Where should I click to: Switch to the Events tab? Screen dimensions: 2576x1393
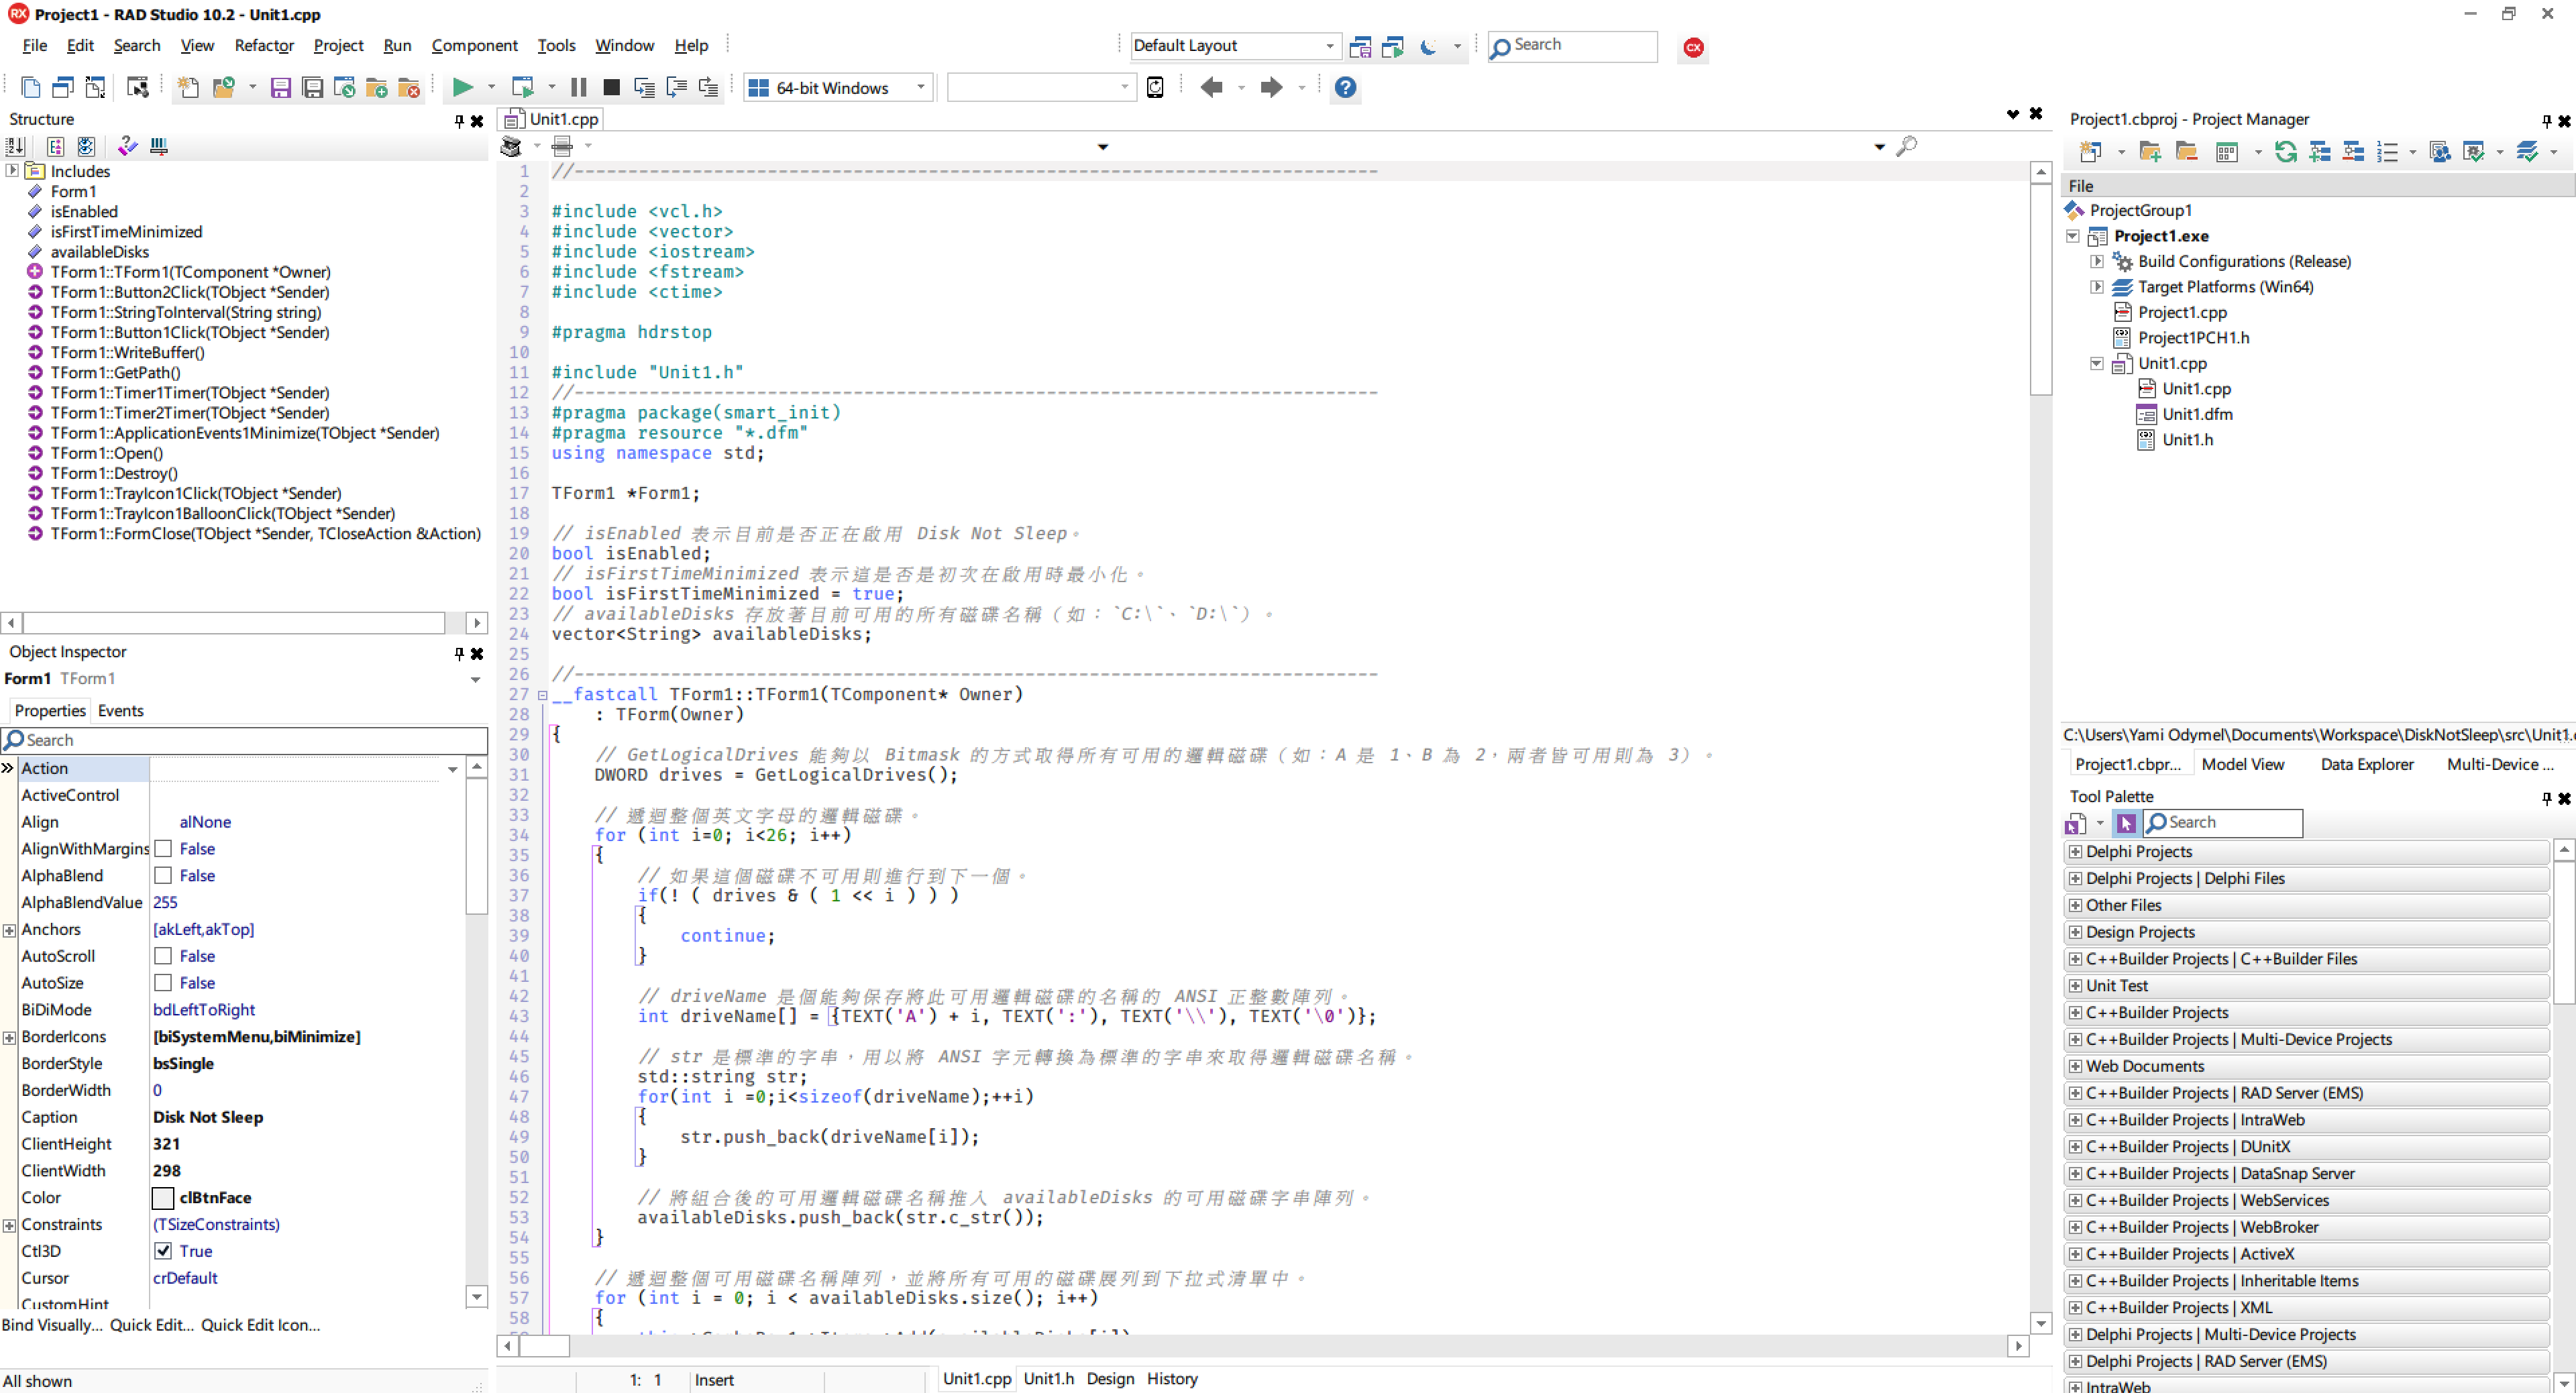(x=120, y=711)
